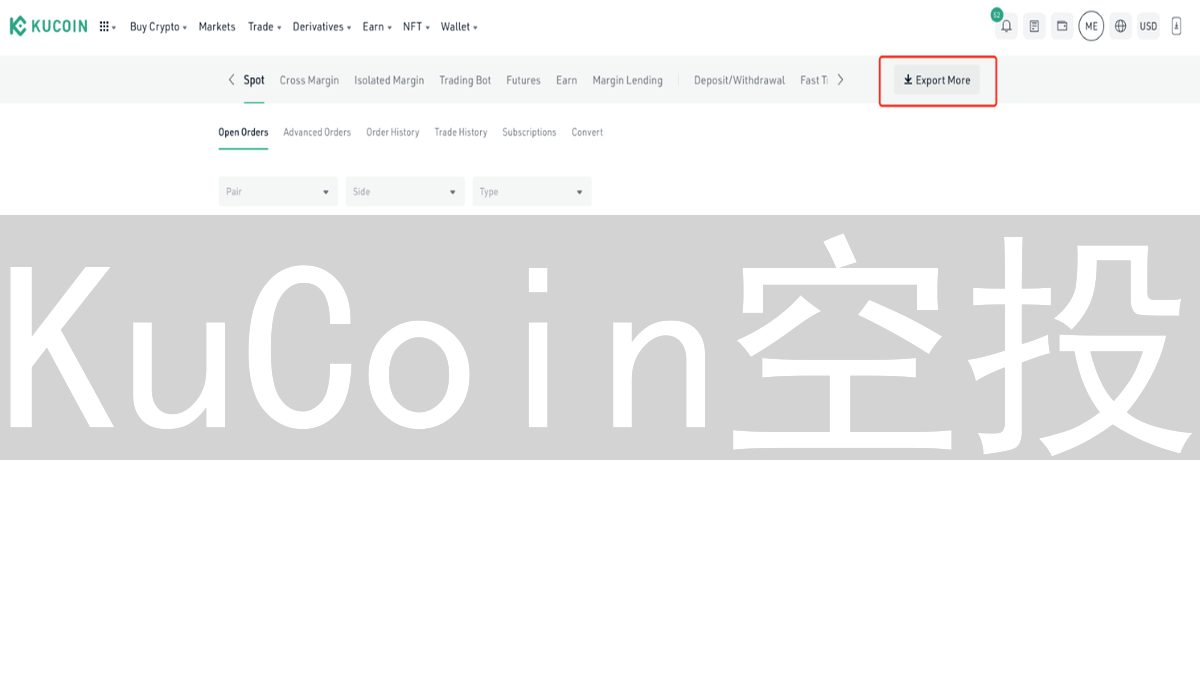Screen dimensions: 1200x675
Task: Open the ME profile avatar
Action: pos(1091,26)
